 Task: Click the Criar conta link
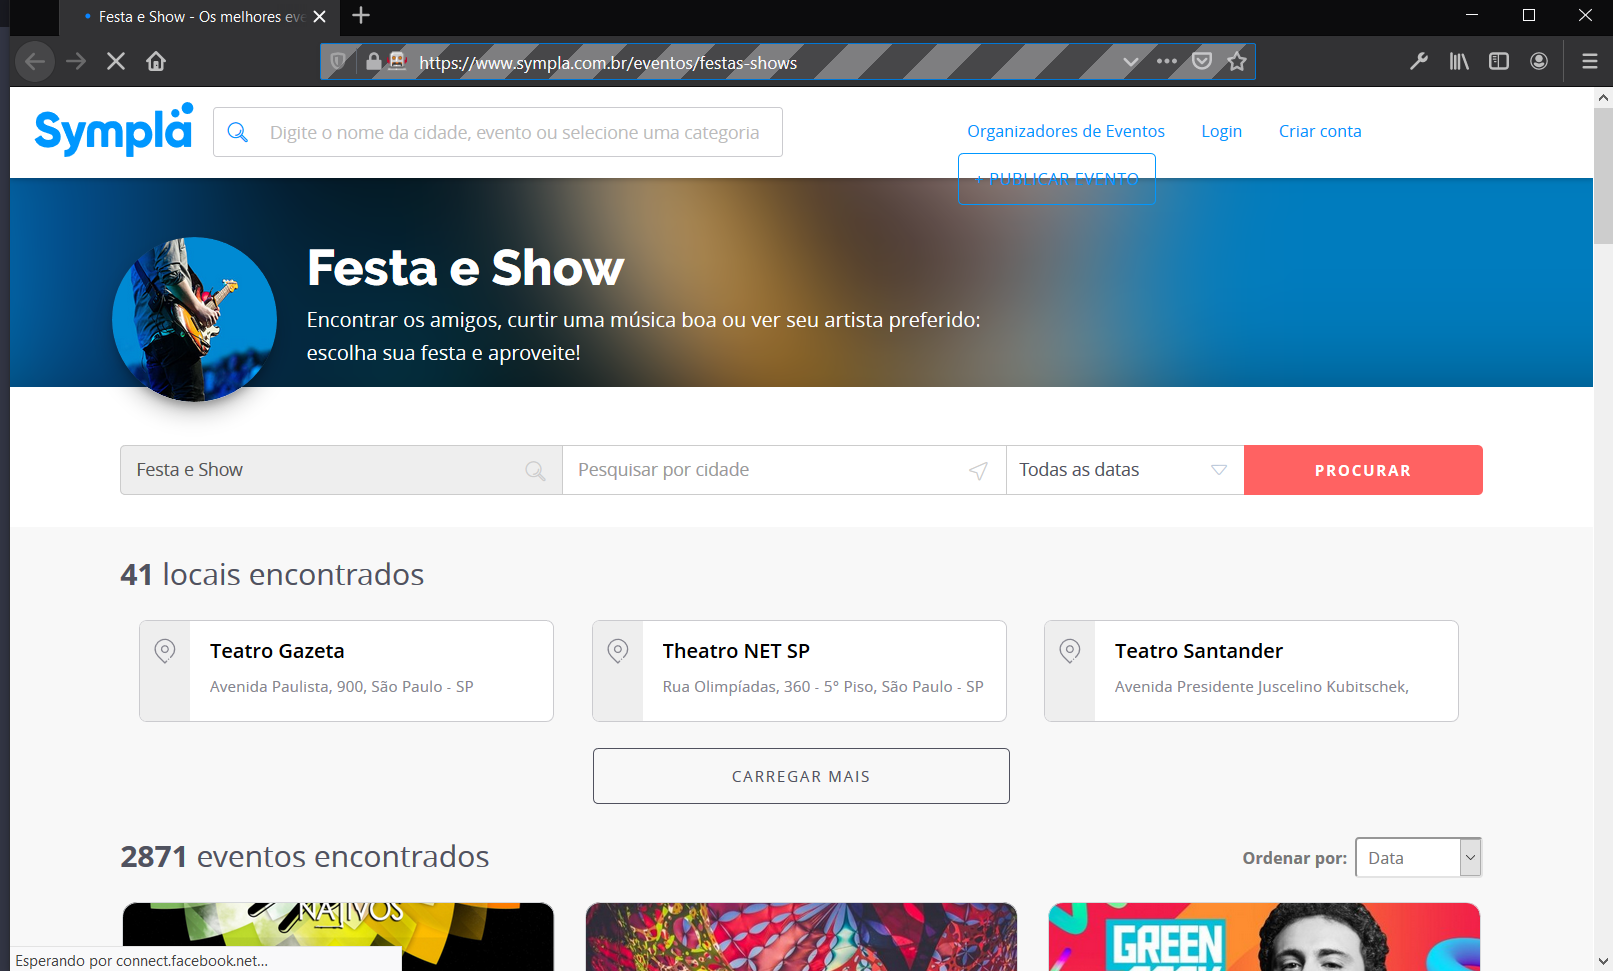1320,131
